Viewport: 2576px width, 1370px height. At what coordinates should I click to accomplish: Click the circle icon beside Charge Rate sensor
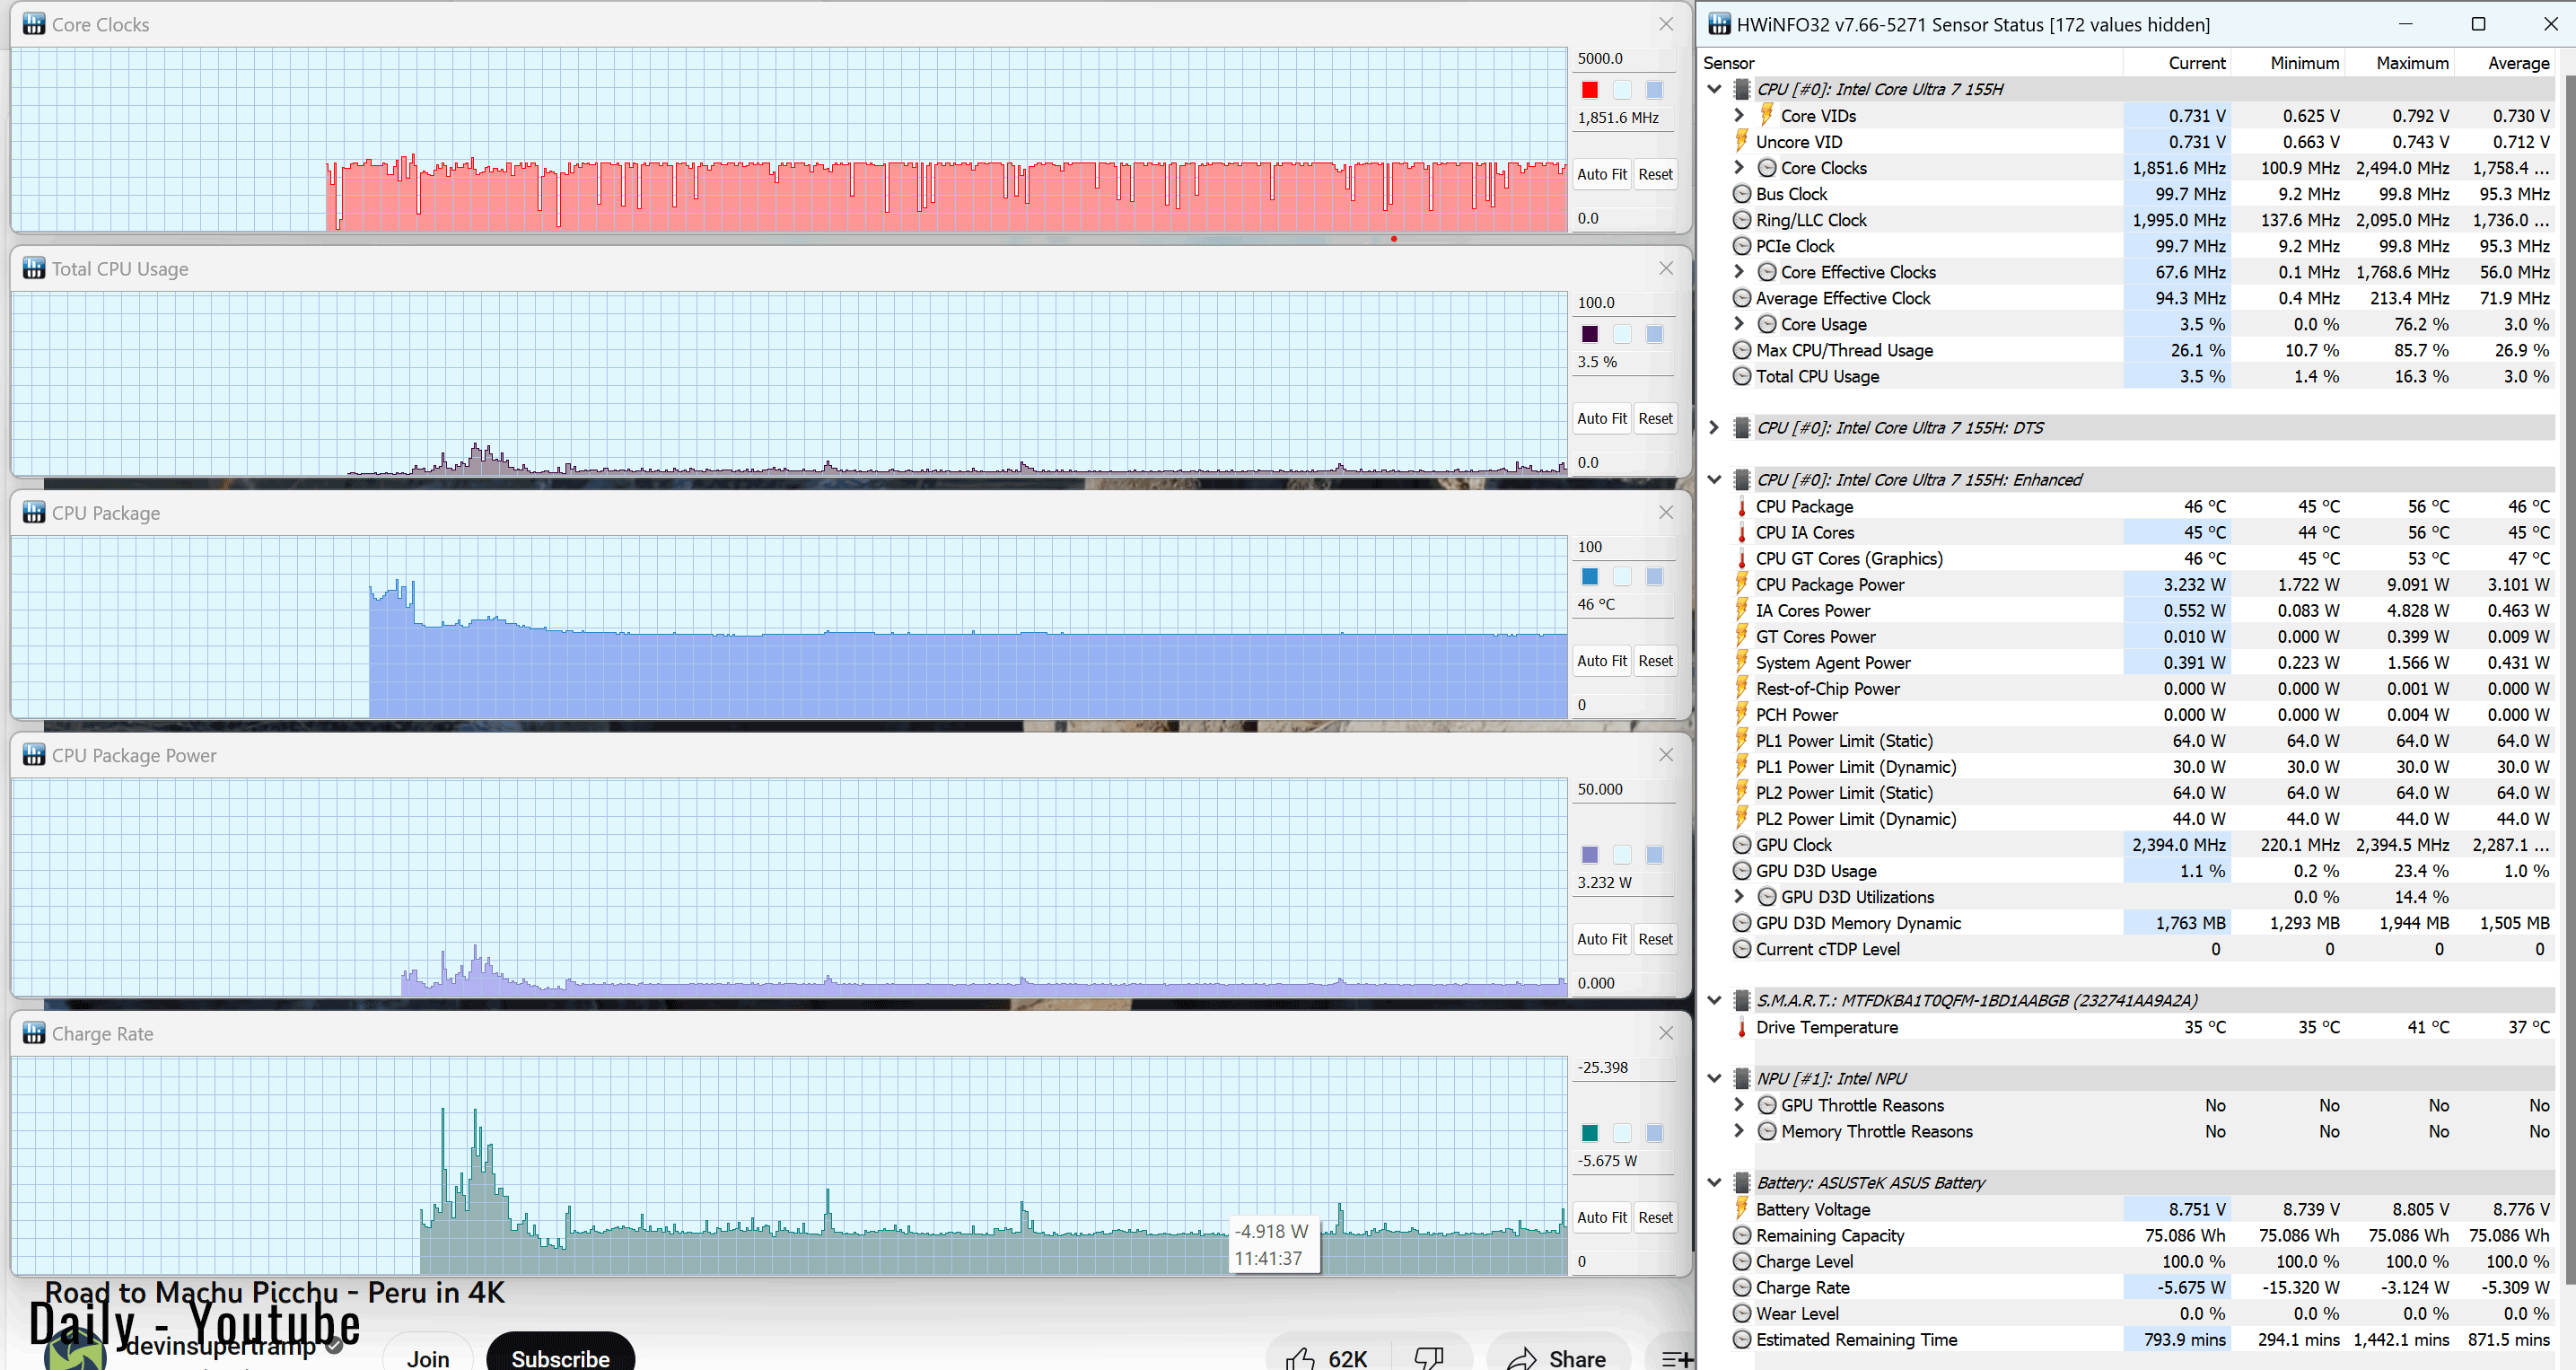click(x=1742, y=1287)
